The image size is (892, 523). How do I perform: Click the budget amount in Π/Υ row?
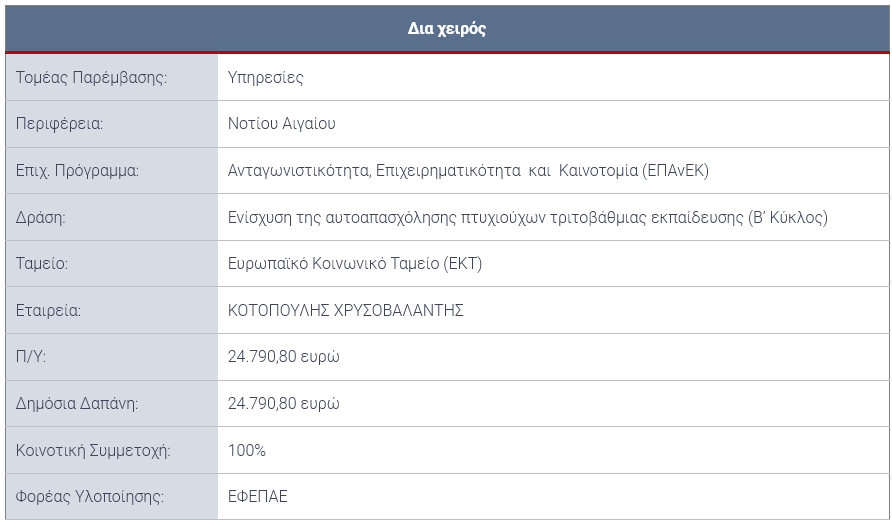[x=283, y=357]
